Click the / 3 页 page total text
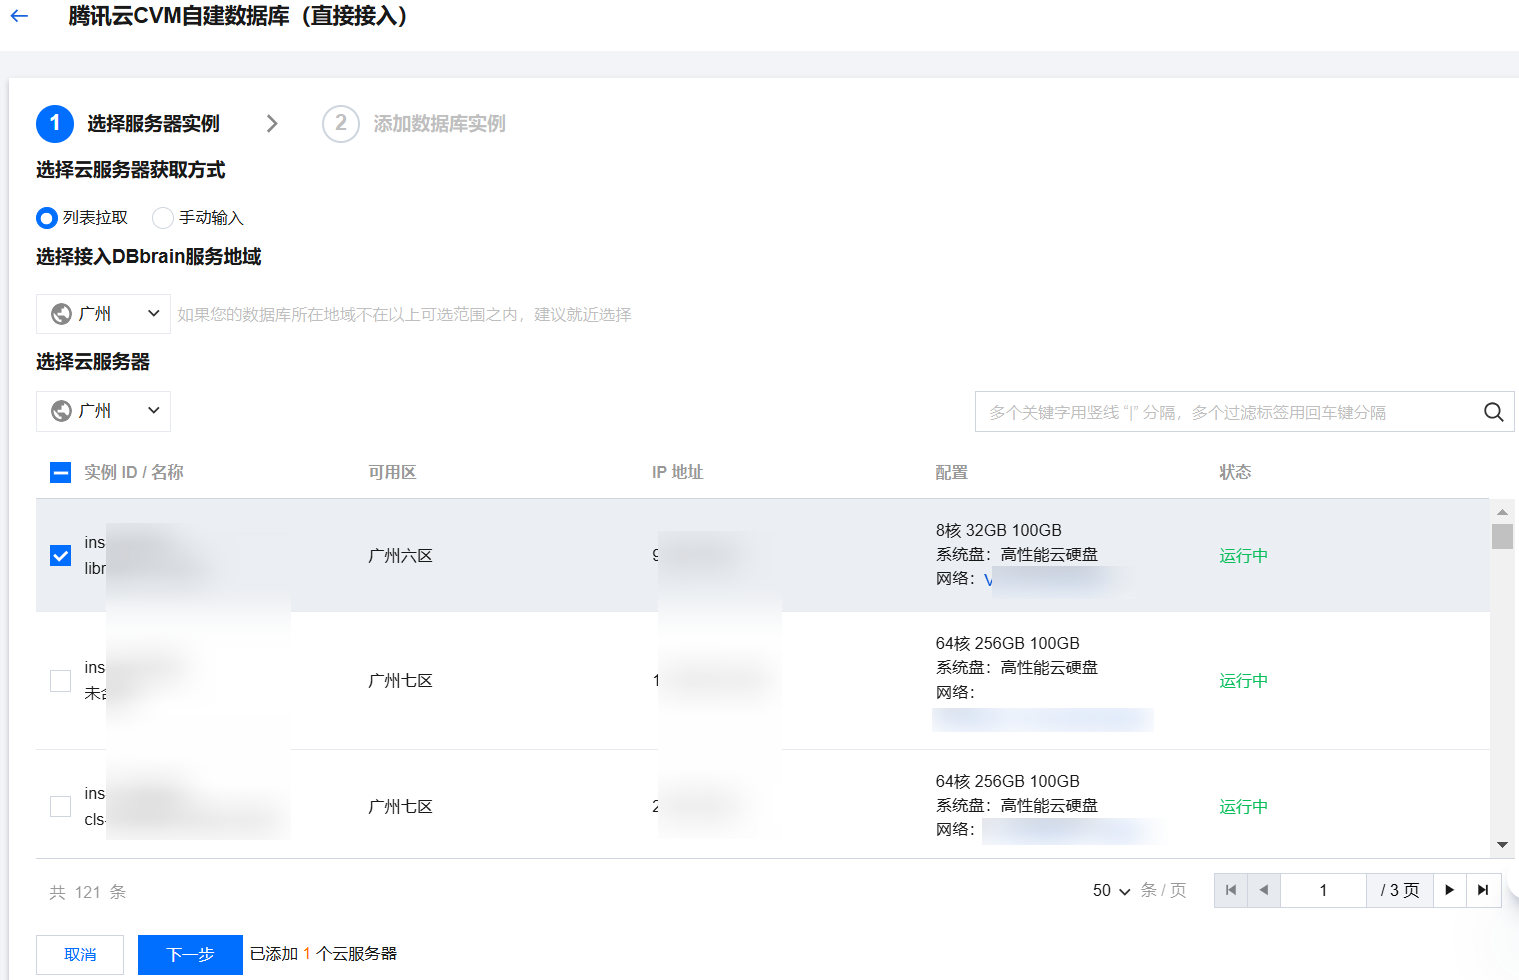The width and height of the screenshot is (1519, 980). (1400, 890)
